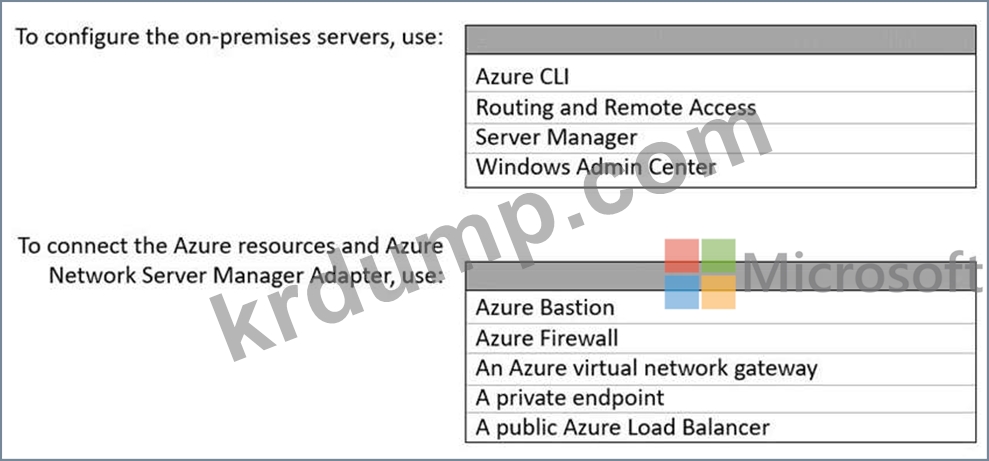
Task: Click 'Network Server Manager Adapter, use:' label line
Action: click(246, 273)
